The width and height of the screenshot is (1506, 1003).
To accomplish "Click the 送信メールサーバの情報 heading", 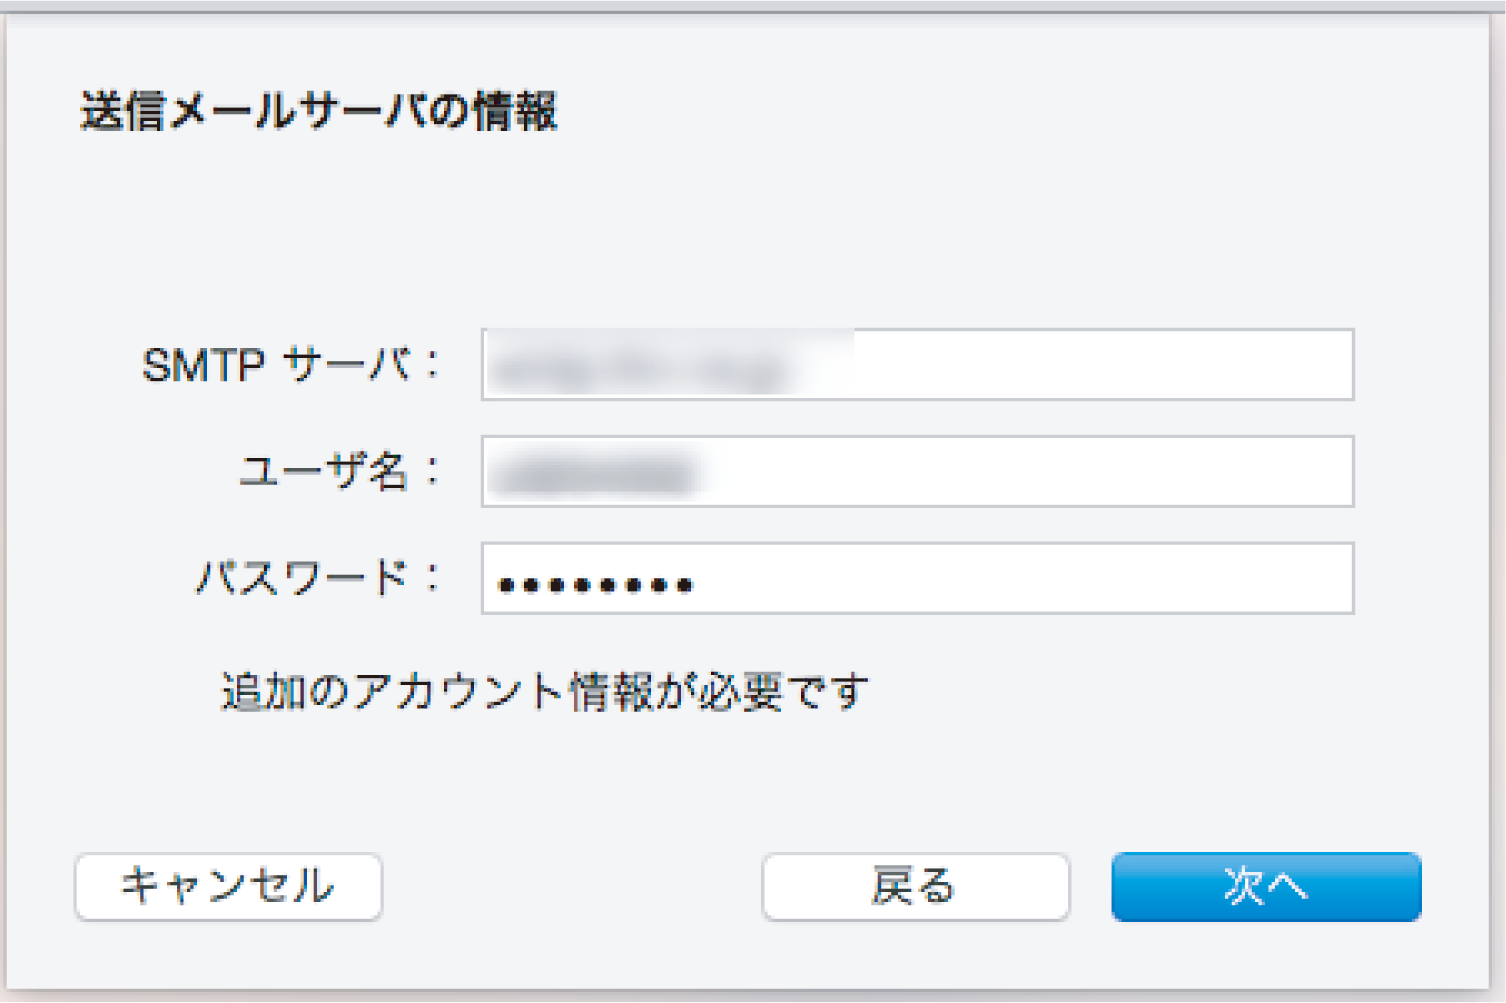I will (x=318, y=111).
